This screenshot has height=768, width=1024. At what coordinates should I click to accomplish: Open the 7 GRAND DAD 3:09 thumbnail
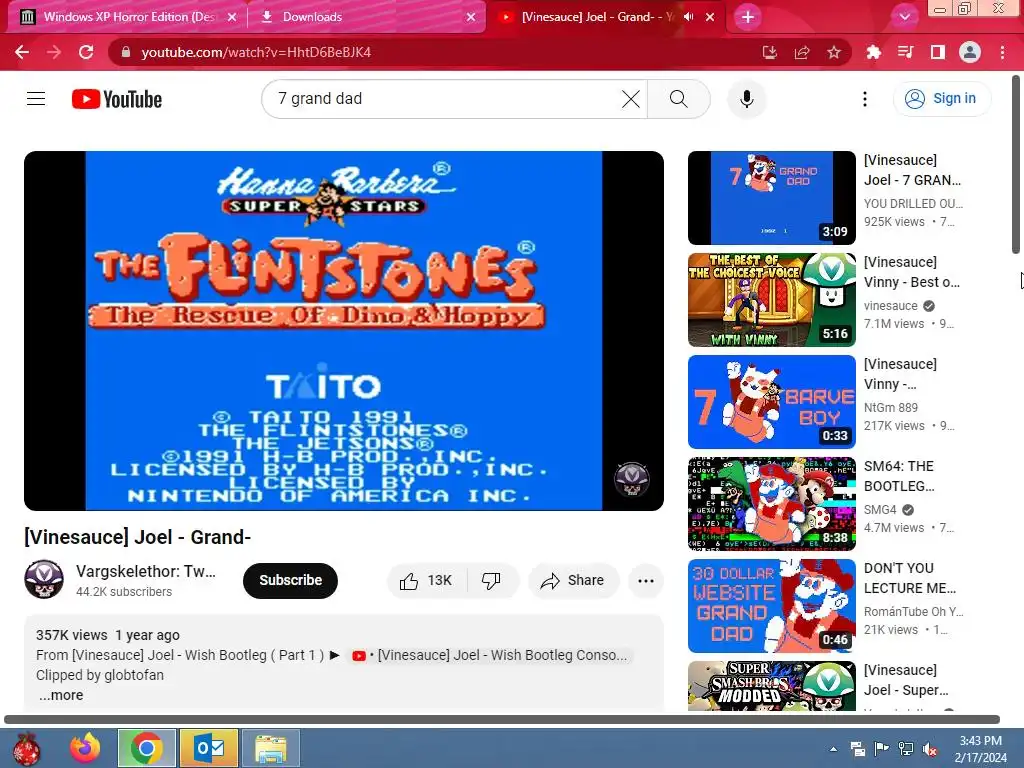(771, 198)
